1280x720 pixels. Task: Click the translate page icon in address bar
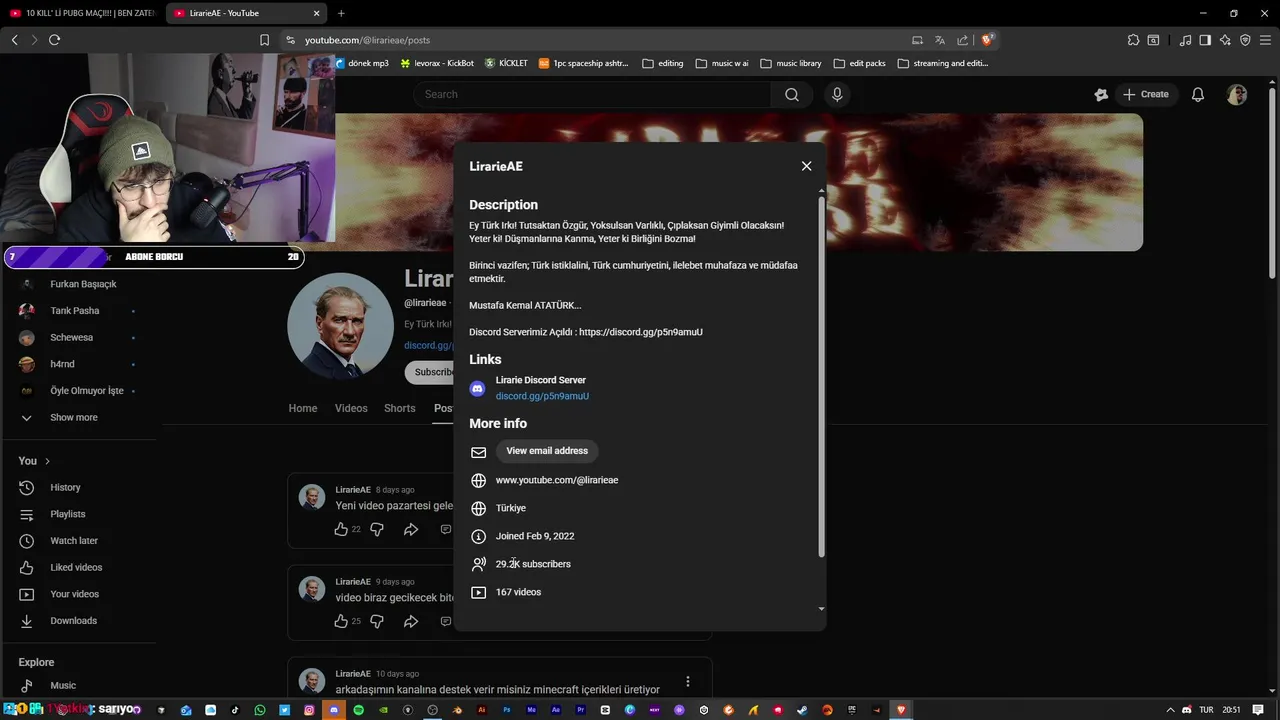coord(940,40)
